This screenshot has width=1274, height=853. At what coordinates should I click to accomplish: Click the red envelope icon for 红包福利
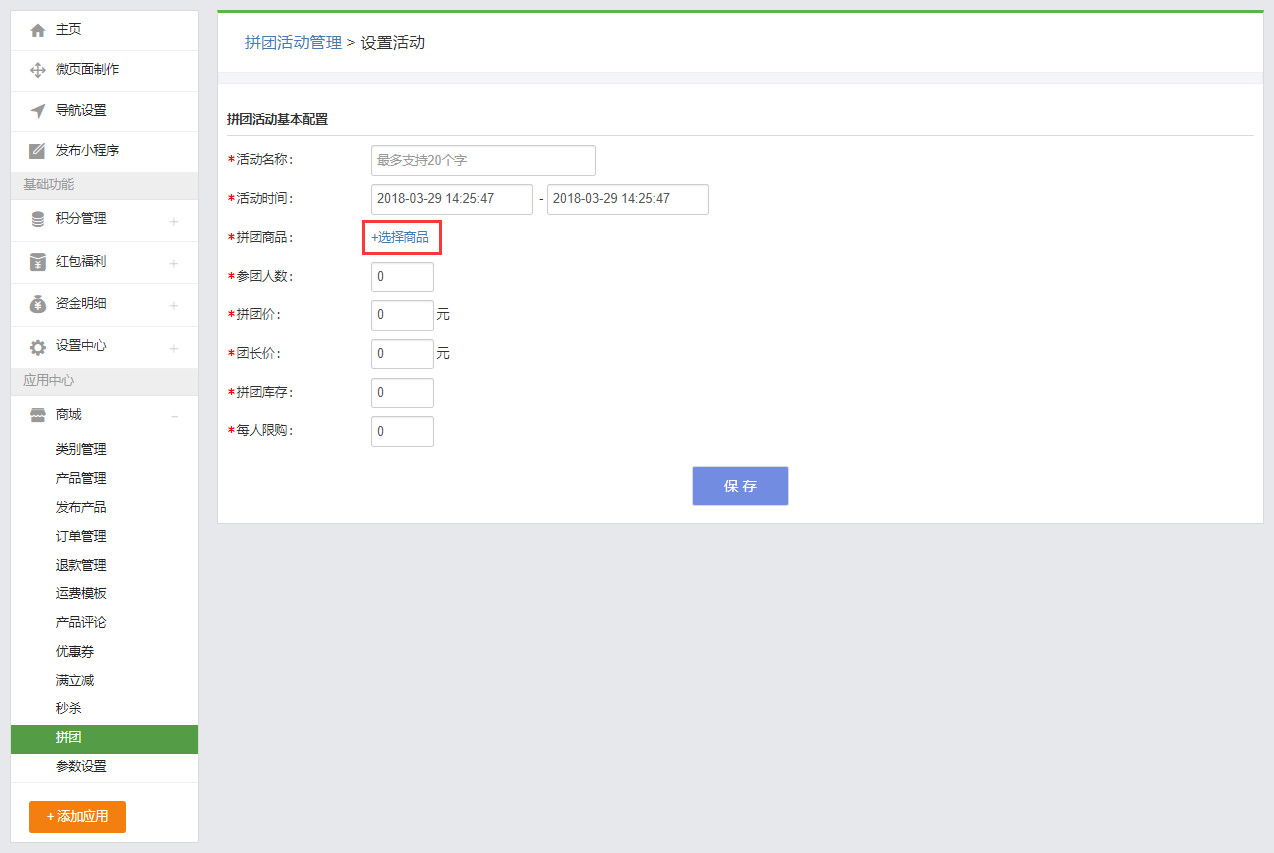pos(38,262)
